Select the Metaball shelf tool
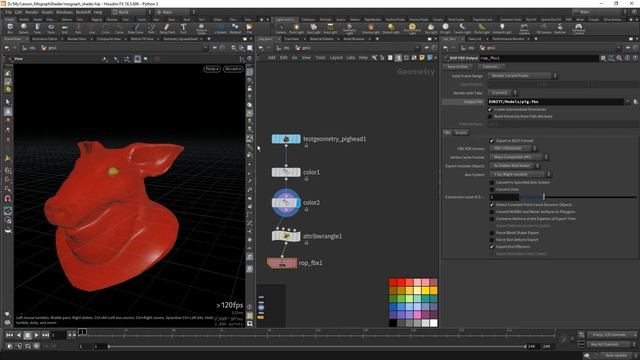640x360 pixels. [235, 28]
